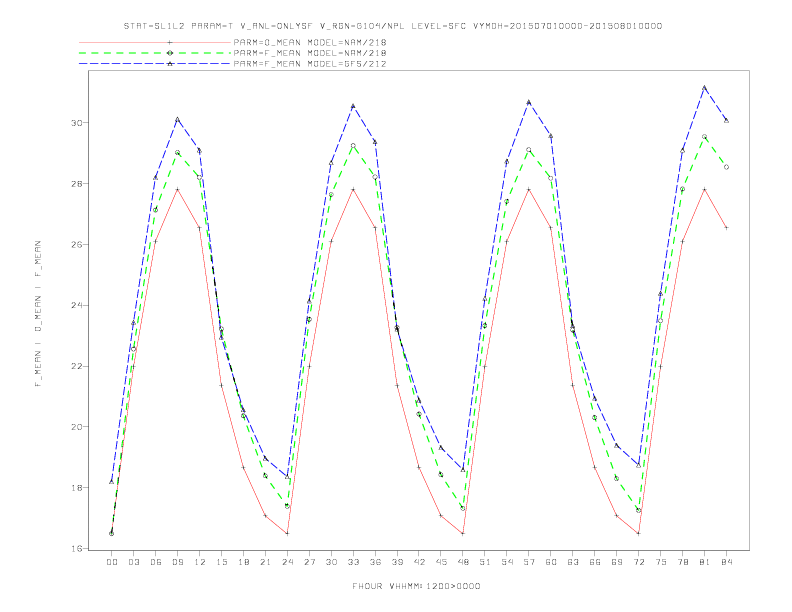Click the red solid legend line sample
The width and height of the screenshot is (792, 612).
tap(155, 42)
